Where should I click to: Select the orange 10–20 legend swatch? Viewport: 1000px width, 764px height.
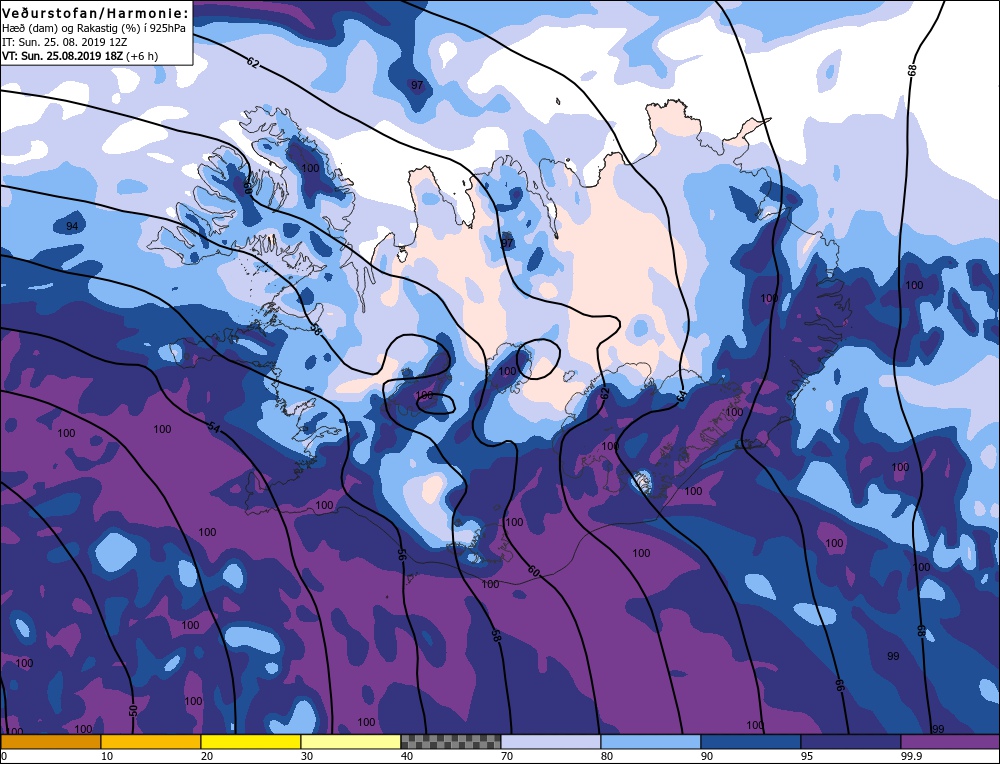(x=151, y=741)
